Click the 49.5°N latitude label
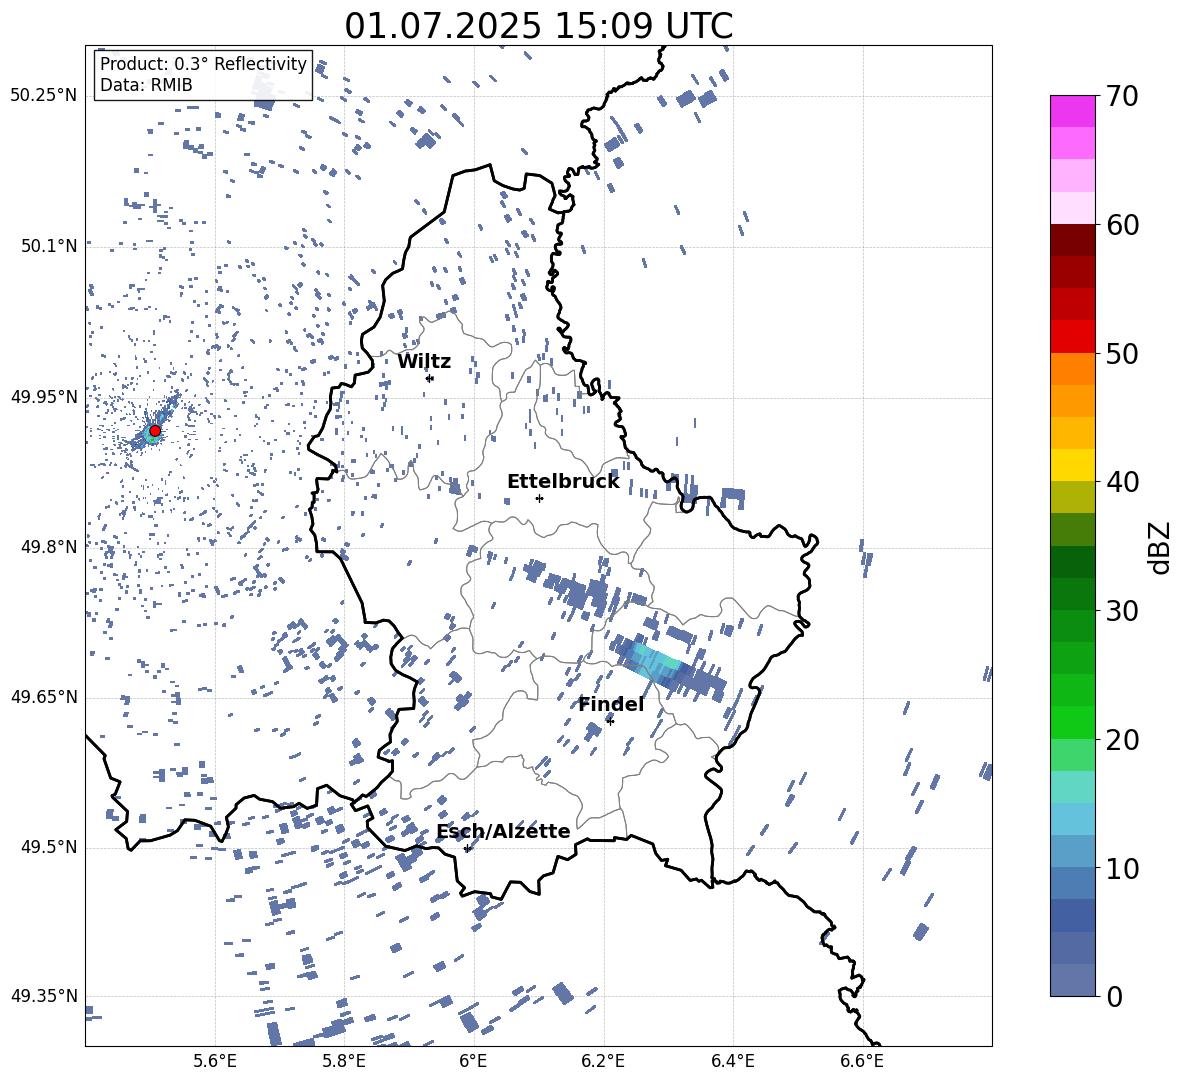The image size is (1184, 1081). 48,847
